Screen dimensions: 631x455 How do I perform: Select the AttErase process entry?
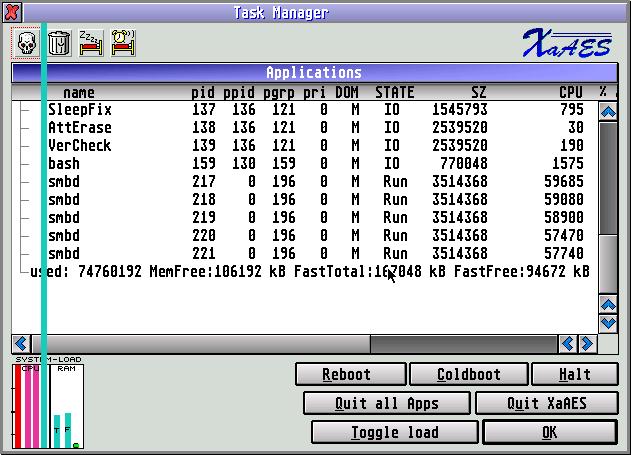[x=80, y=128]
